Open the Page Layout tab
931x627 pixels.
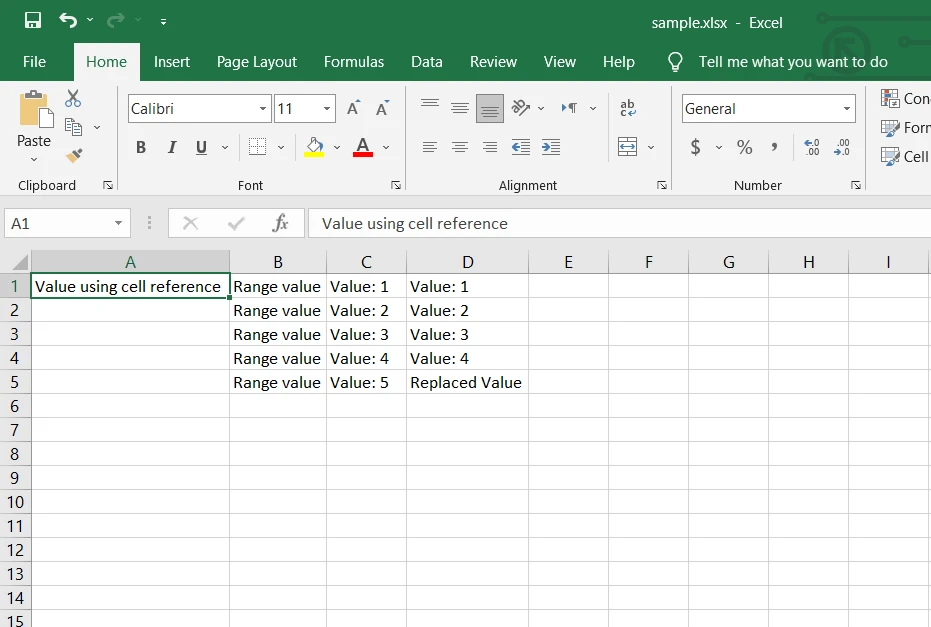tap(257, 62)
